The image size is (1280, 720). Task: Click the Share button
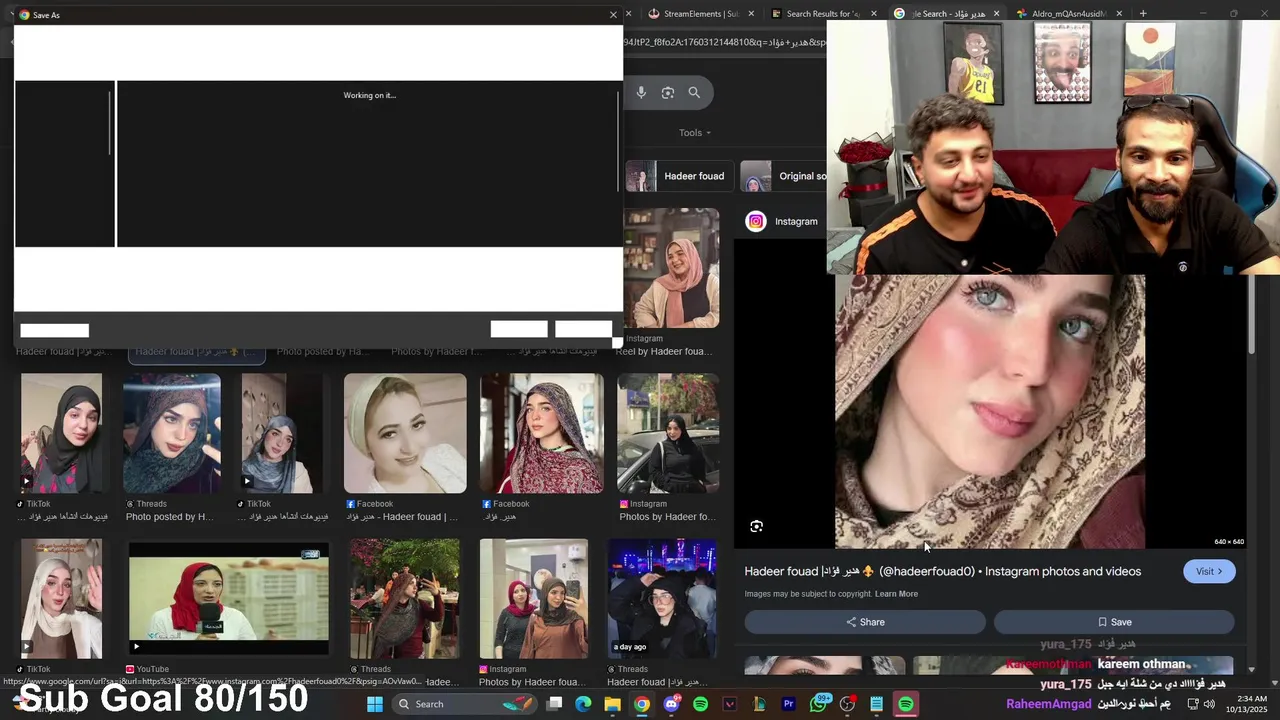tap(865, 622)
